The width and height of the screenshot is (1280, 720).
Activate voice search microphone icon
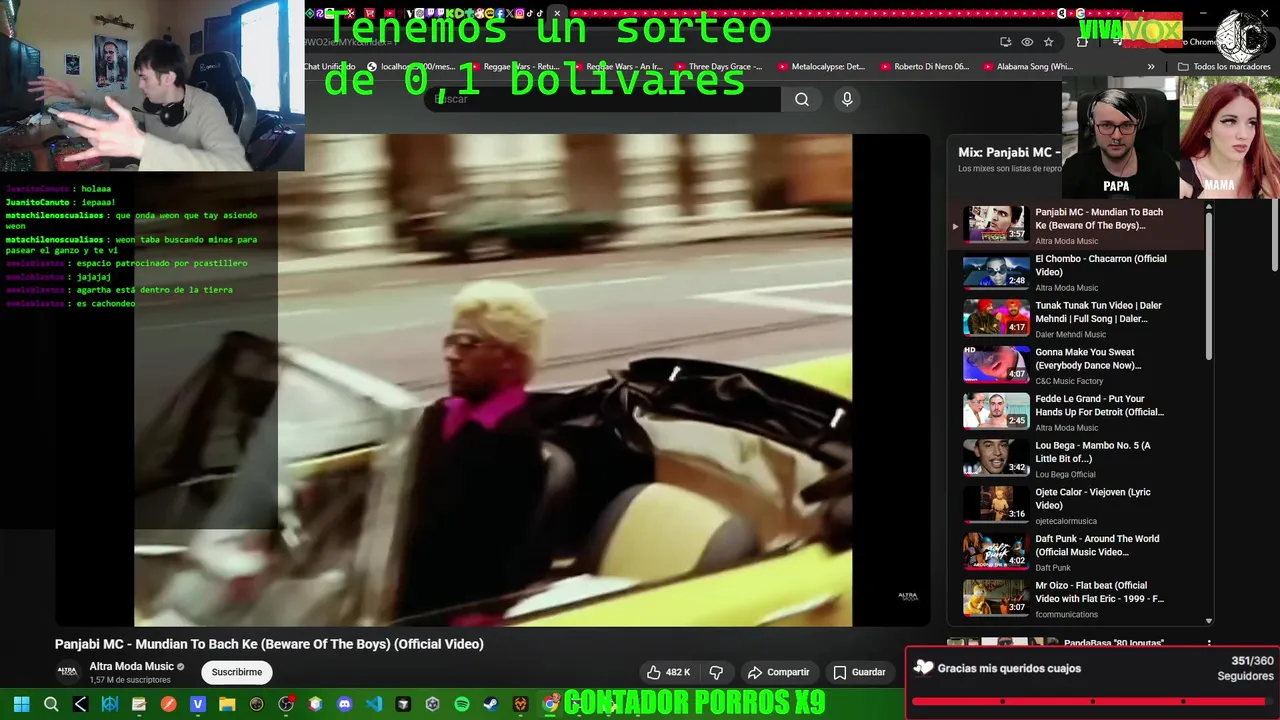point(847,99)
